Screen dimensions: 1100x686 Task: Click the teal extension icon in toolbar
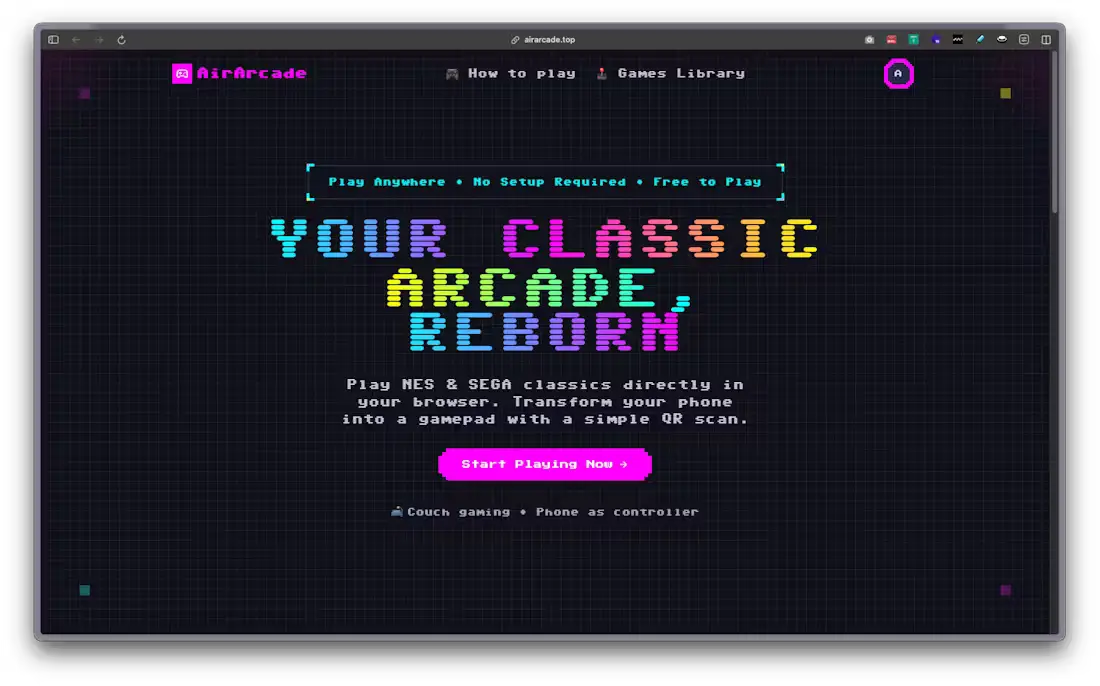912,39
